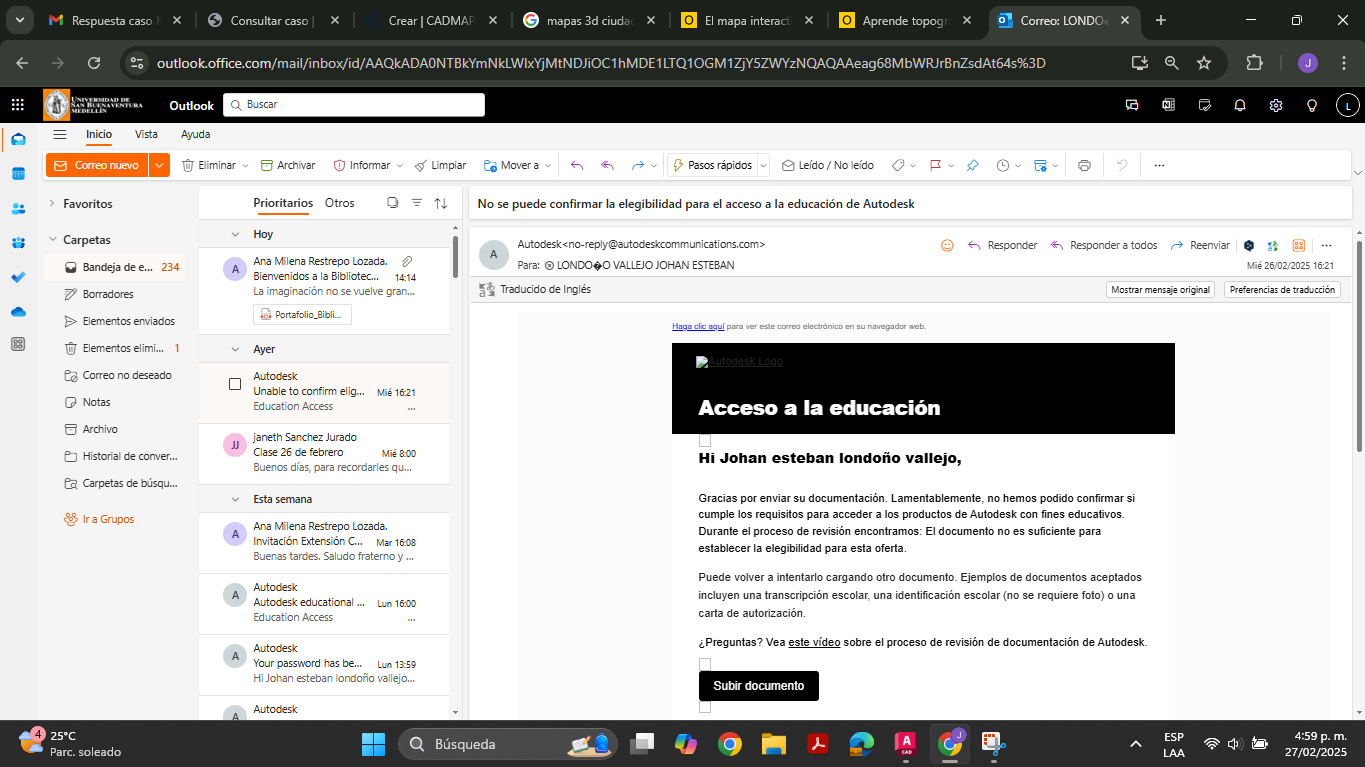Open the notifications bell icon
Image resolution: width=1365 pixels, height=767 pixels.
pos(1240,105)
